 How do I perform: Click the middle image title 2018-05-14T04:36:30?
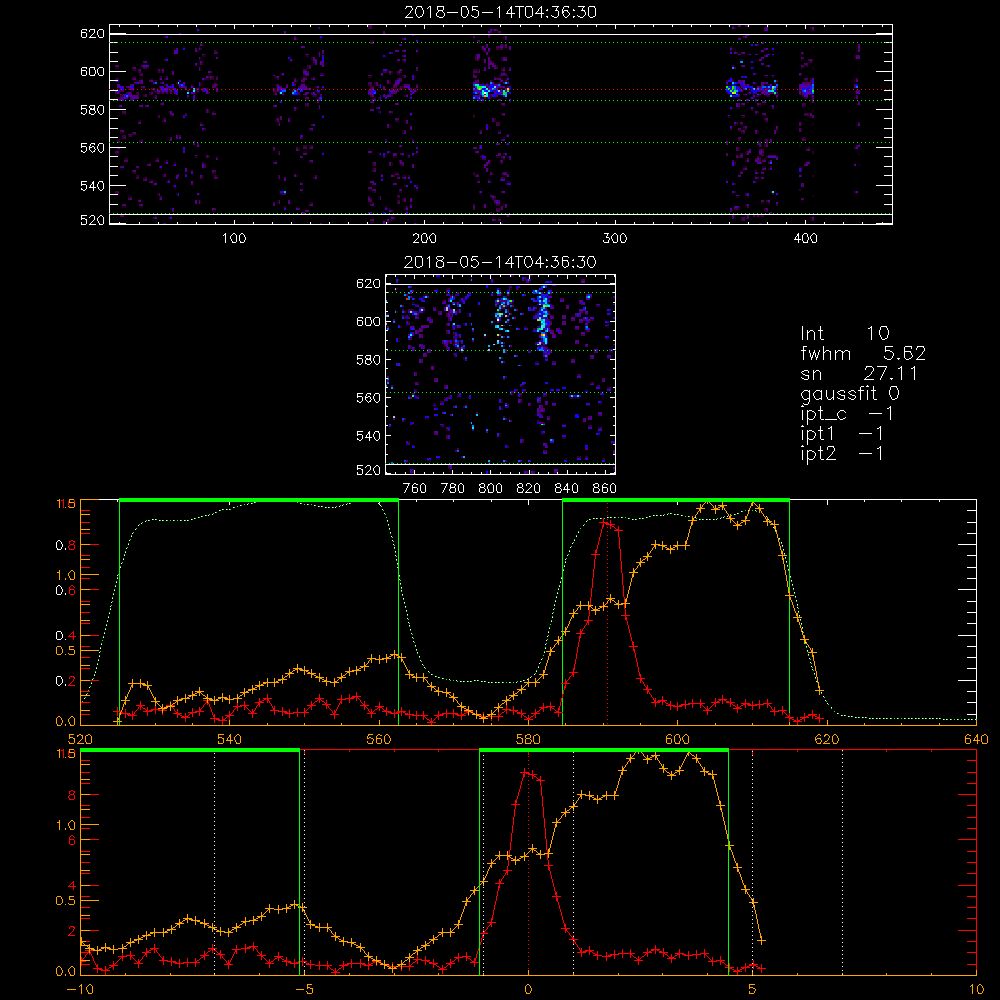coord(501,262)
